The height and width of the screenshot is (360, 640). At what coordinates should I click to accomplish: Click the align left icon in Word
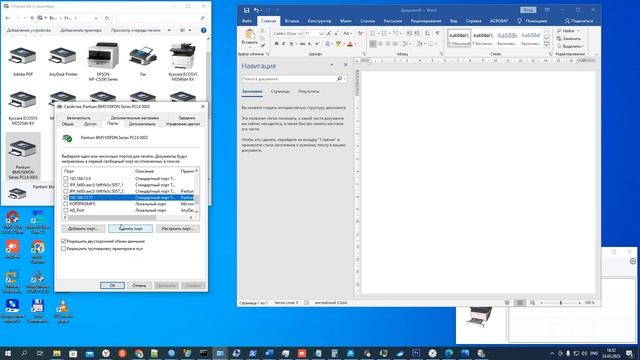coord(373,44)
